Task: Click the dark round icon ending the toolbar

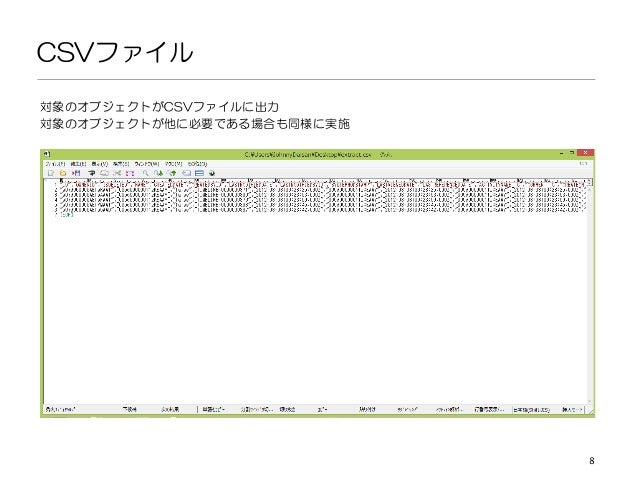Action: coord(212,173)
